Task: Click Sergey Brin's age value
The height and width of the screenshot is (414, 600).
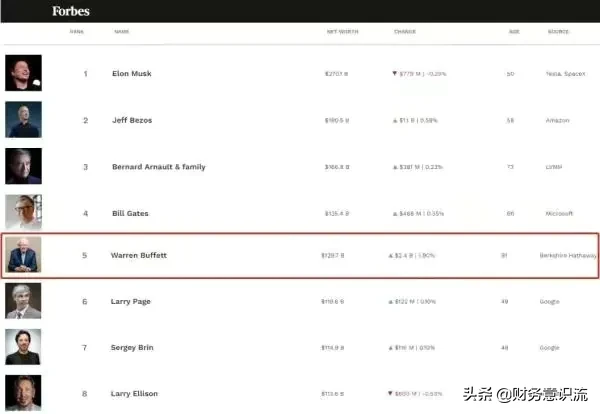Action: coord(504,348)
